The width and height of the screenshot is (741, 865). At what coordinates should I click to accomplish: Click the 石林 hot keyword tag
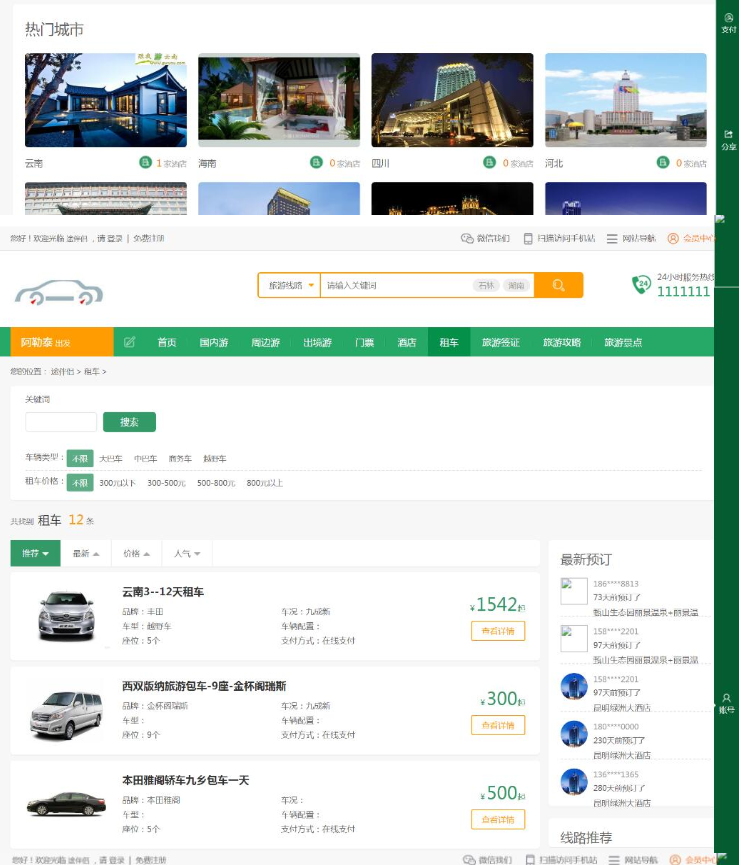pyautogui.click(x=486, y=285)
